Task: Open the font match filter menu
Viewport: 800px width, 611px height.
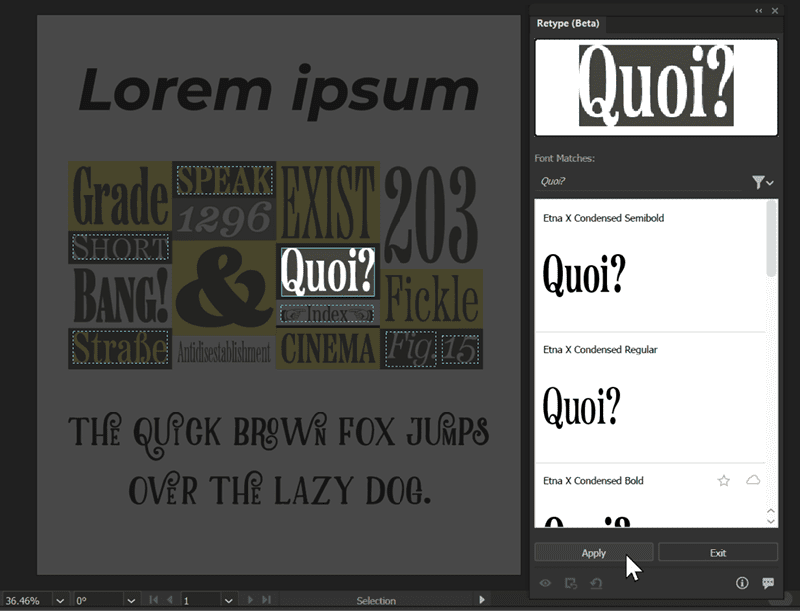Action: click(762, 182)
